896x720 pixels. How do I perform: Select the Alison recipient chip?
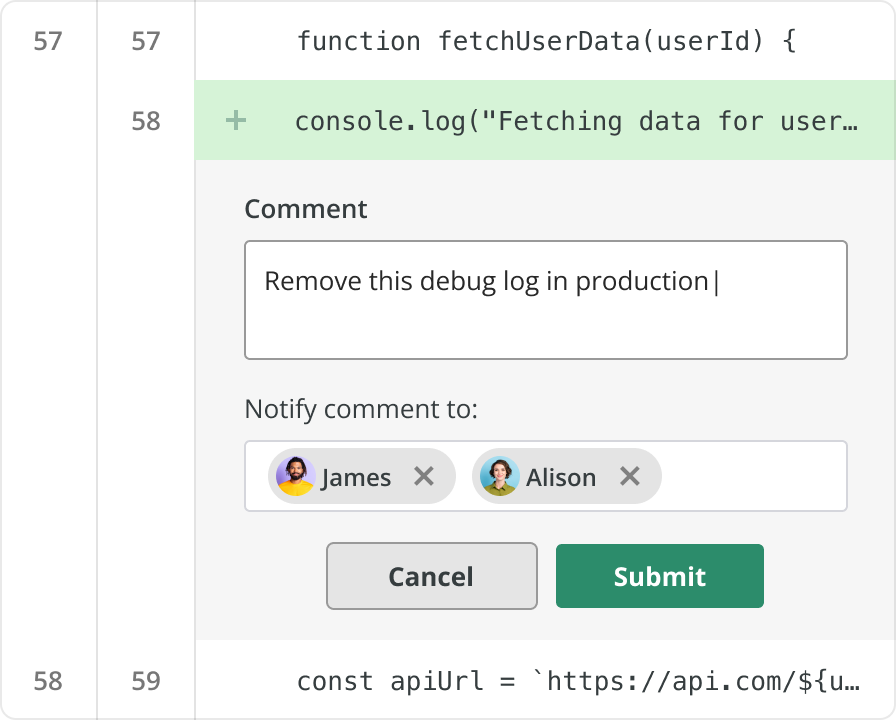click(561, 477)
